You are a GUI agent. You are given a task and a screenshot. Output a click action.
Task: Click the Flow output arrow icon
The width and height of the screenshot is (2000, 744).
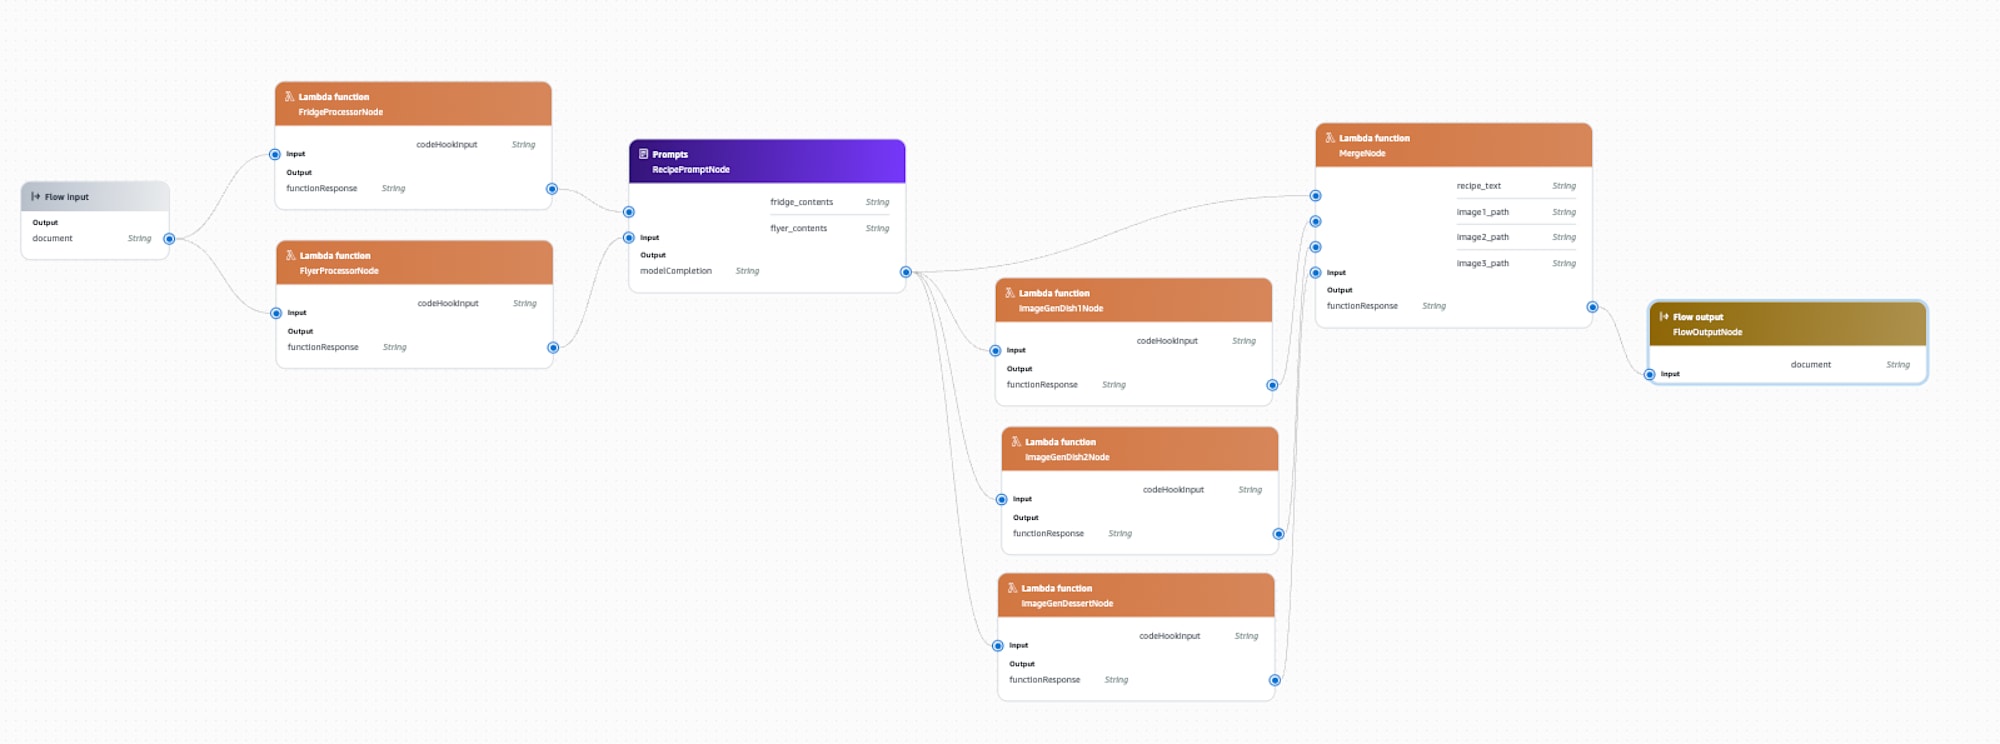coord(1664,317)
